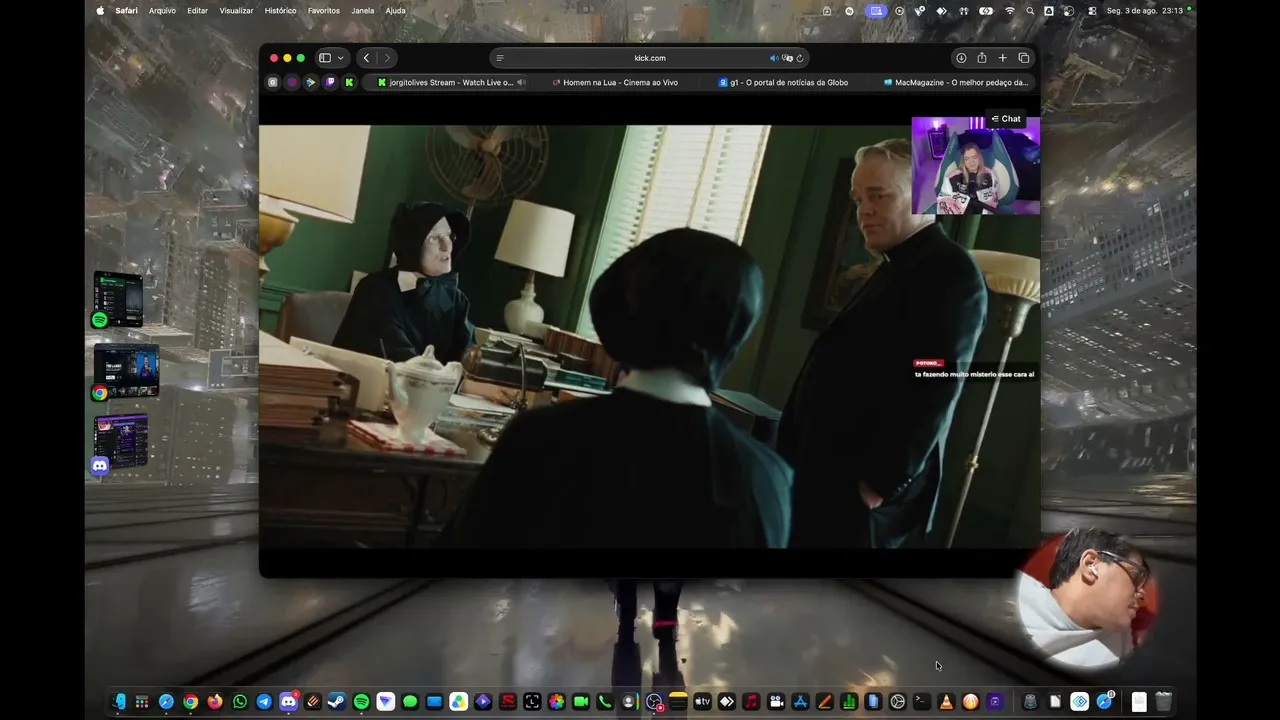Open the Twitch pinned tab
Image resolution: width=1280 pixels, height=720 pixels.
tap(330, 82)
